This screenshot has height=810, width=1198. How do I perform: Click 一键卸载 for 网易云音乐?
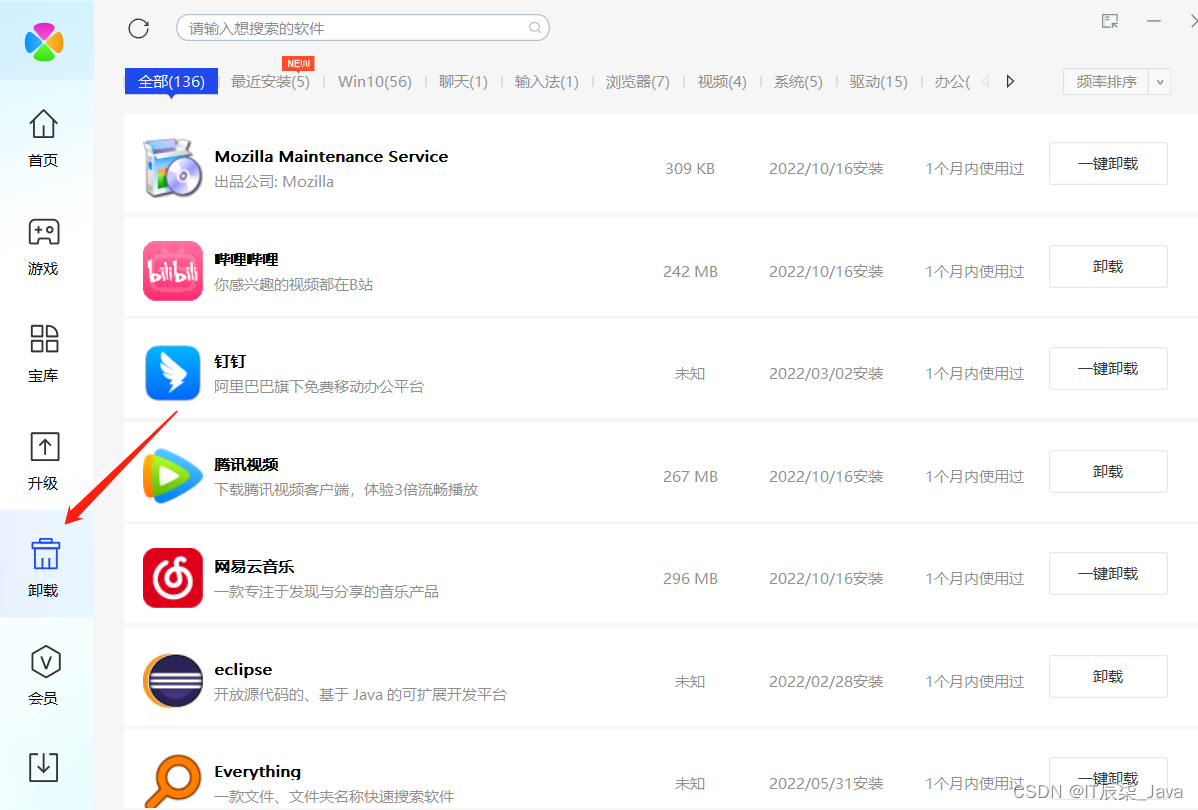[1108, 573]
